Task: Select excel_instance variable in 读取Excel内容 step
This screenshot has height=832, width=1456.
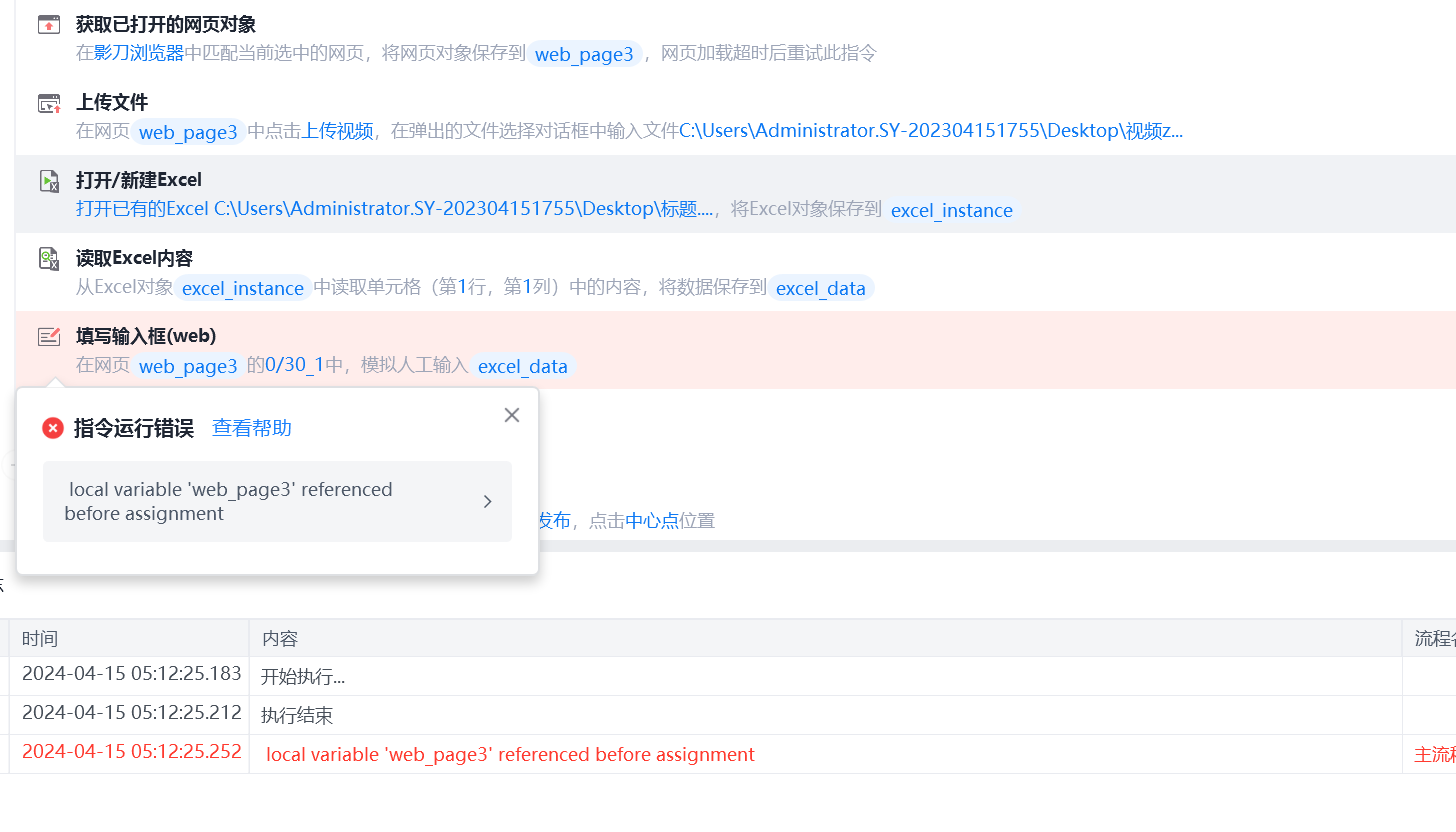Action: click(x=243, y=288)
